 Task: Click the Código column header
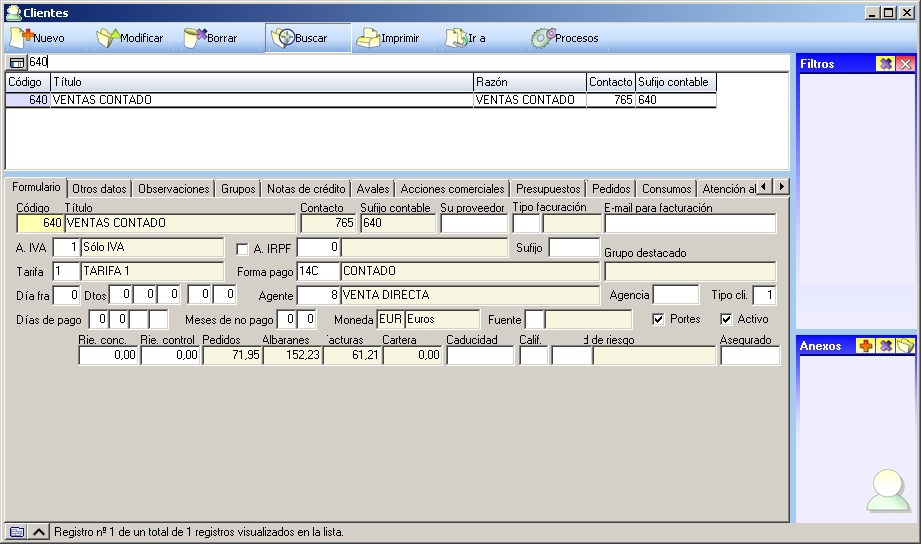[28, 82]
